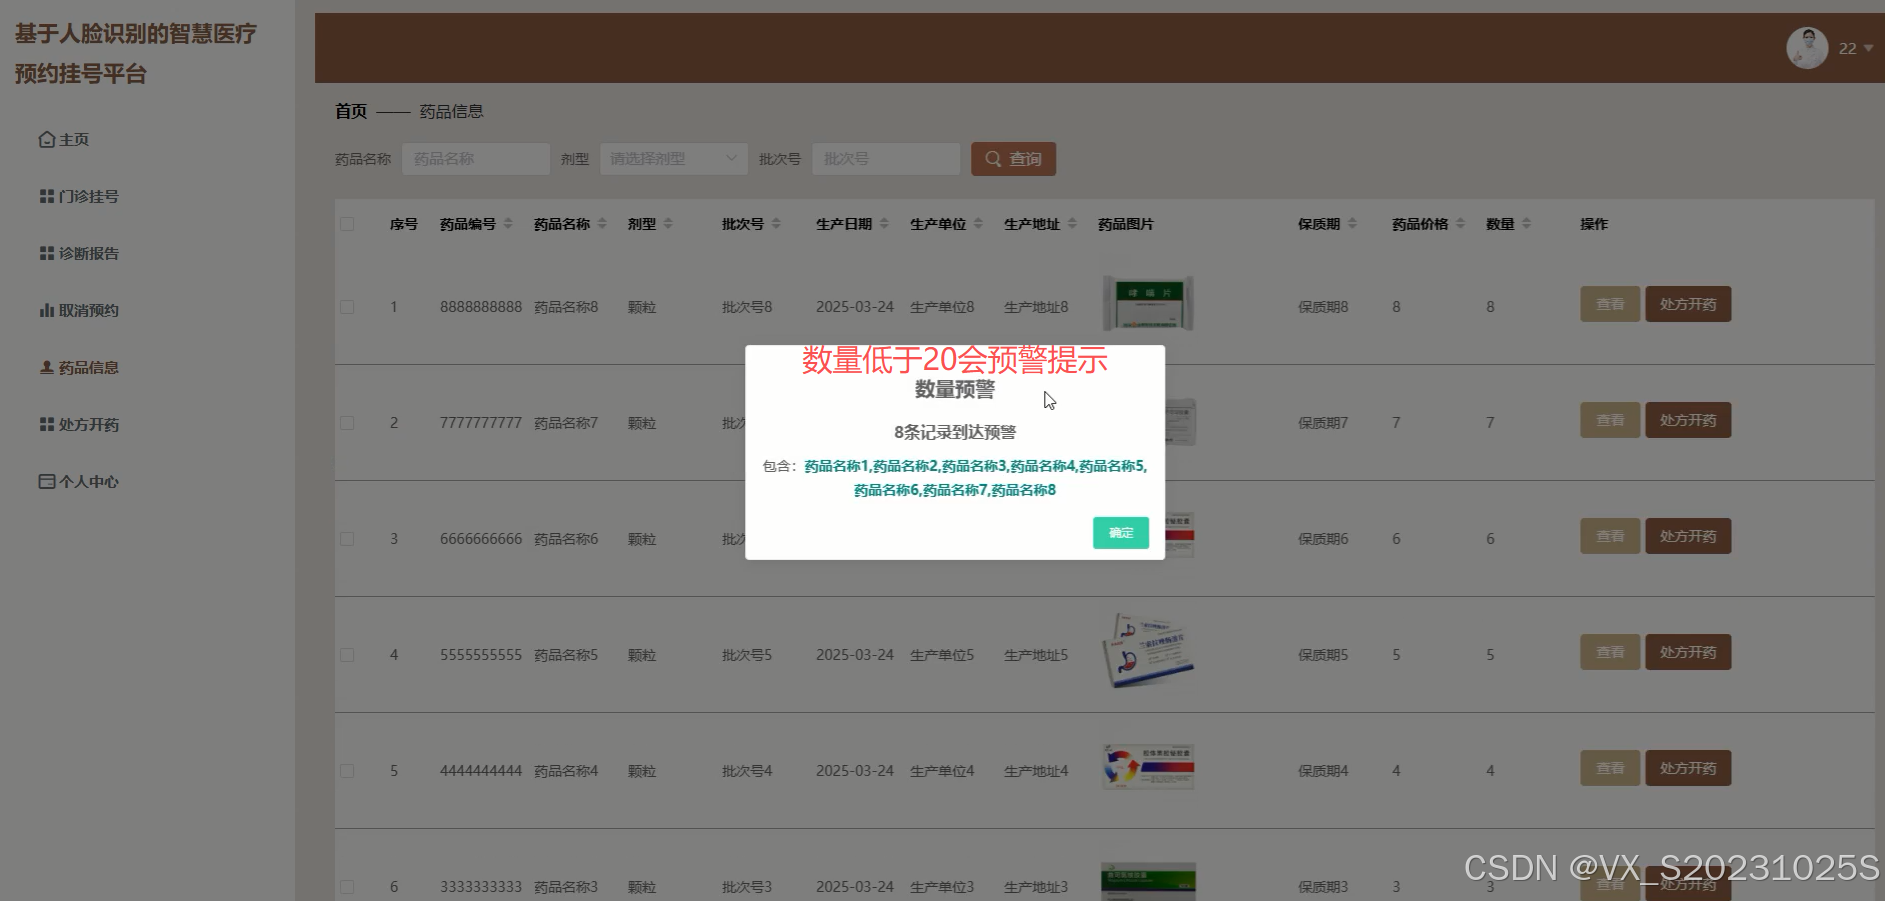Click the person icon beside 药品信息
The width and height of the screenshot is (1885, 901).
(47, 368)
